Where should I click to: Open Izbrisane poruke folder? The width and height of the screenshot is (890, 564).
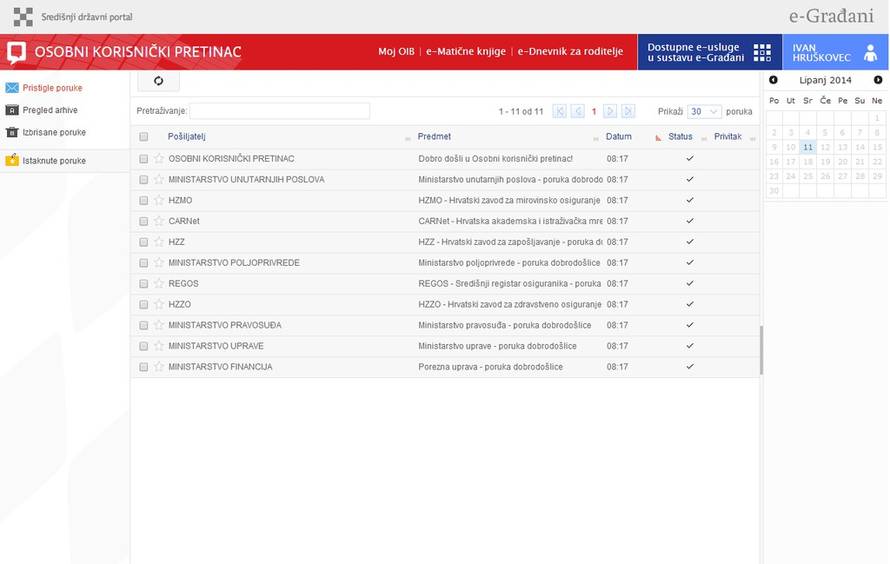point(54,132)
